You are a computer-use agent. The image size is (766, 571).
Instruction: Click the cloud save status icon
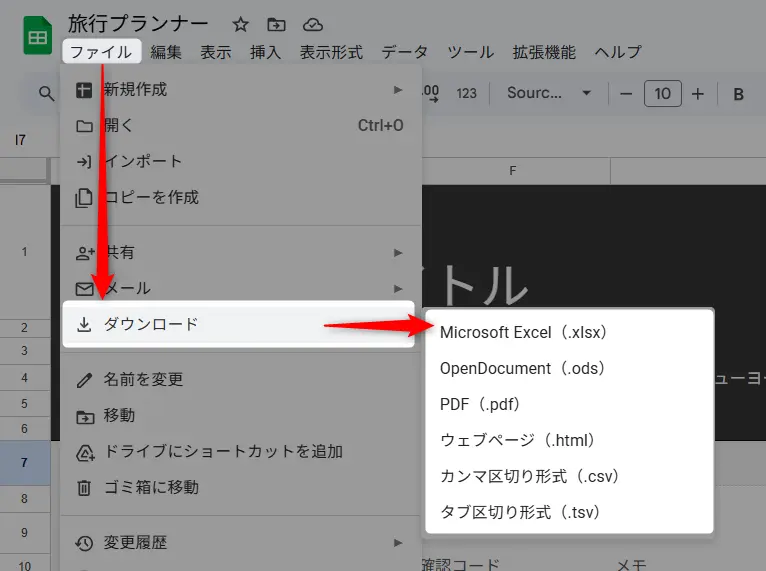313,25
